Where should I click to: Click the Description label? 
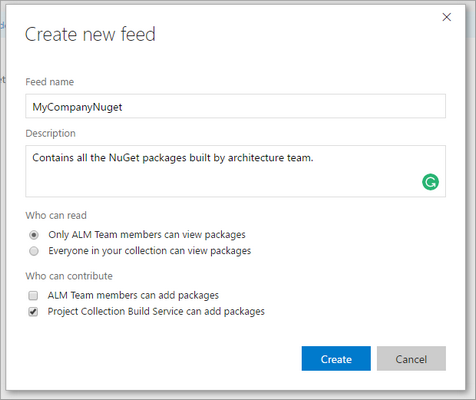coord(51,133)
